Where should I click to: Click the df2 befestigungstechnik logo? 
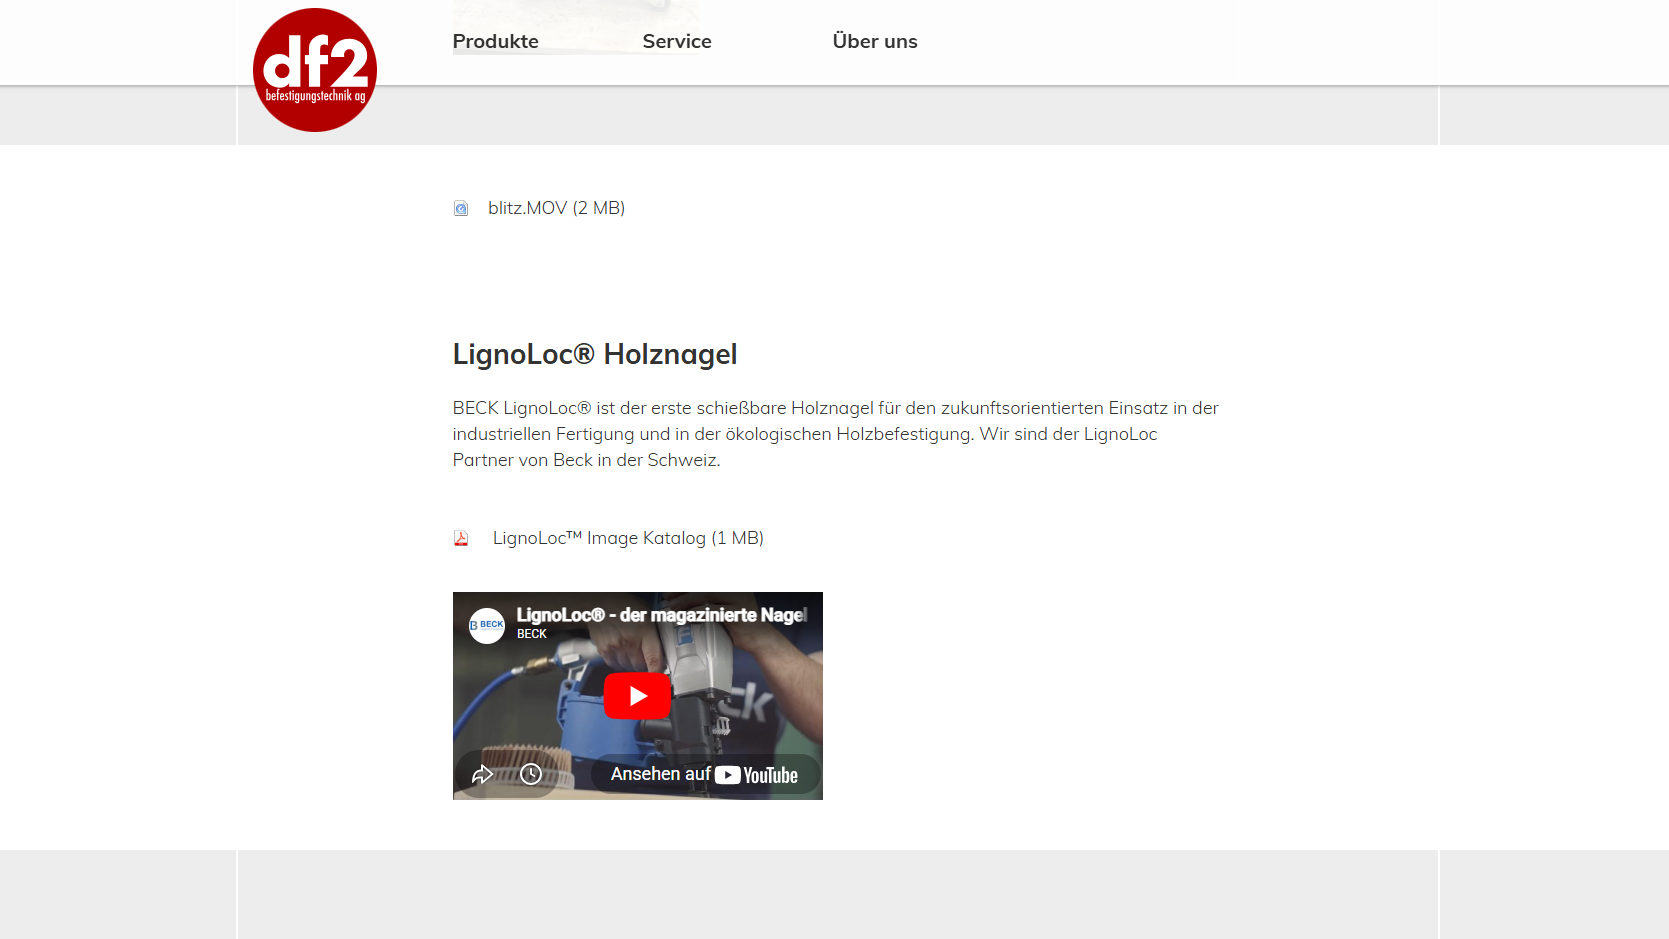[x=315, y=70]
